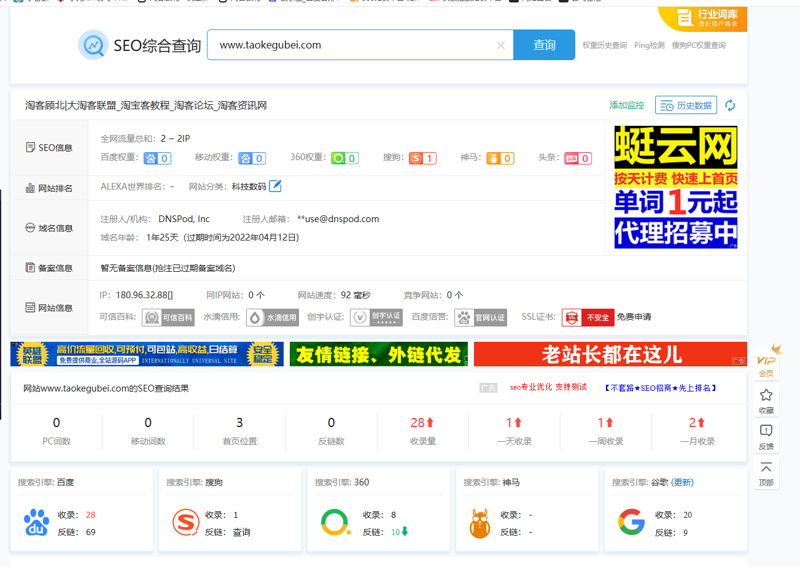Click the domain input field
The height and width of the screenshot is (567, 800).
[350, 45]
